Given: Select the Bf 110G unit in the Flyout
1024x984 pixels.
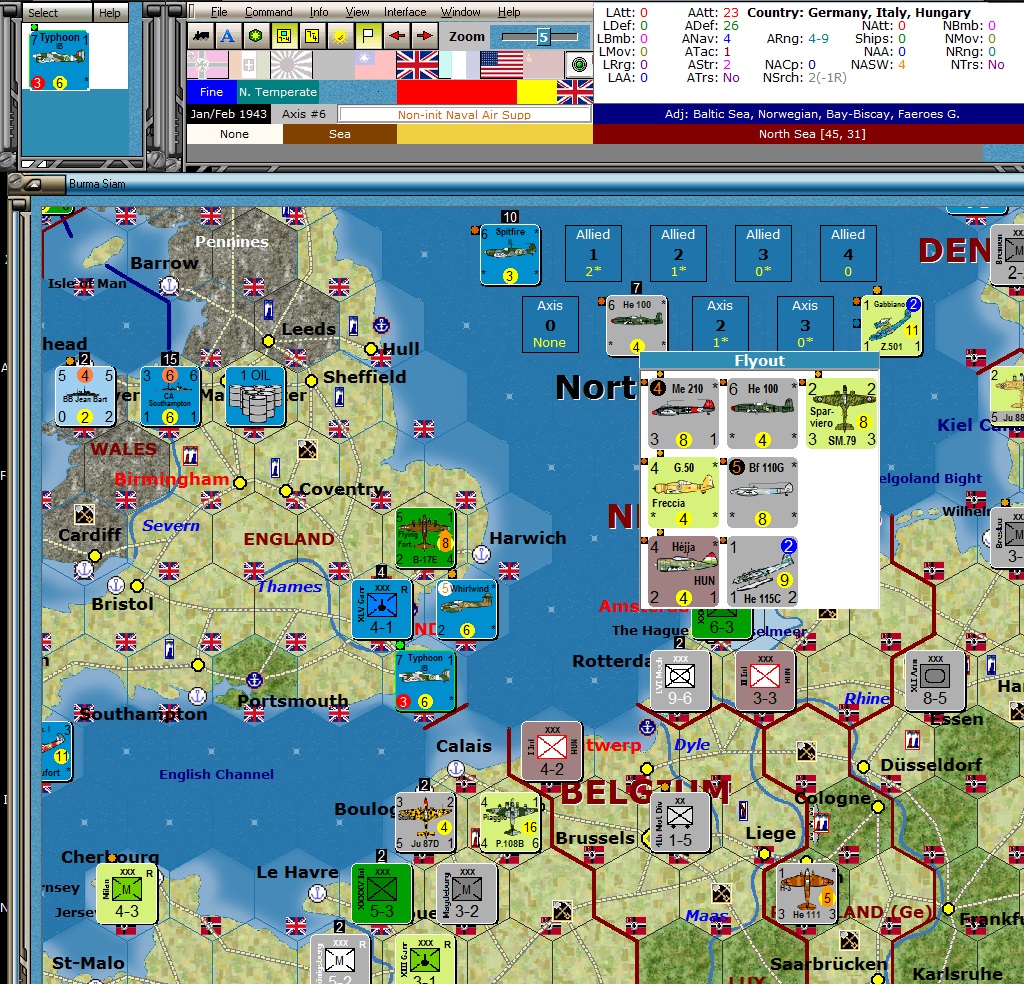Looking at the screenshot, I should click(x=762, y=492).
